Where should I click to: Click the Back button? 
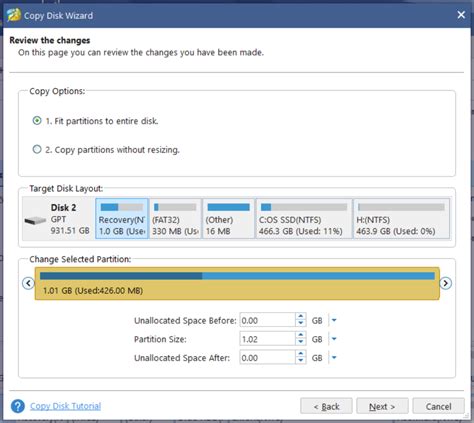pyautogui.click(x=326, y=406)
